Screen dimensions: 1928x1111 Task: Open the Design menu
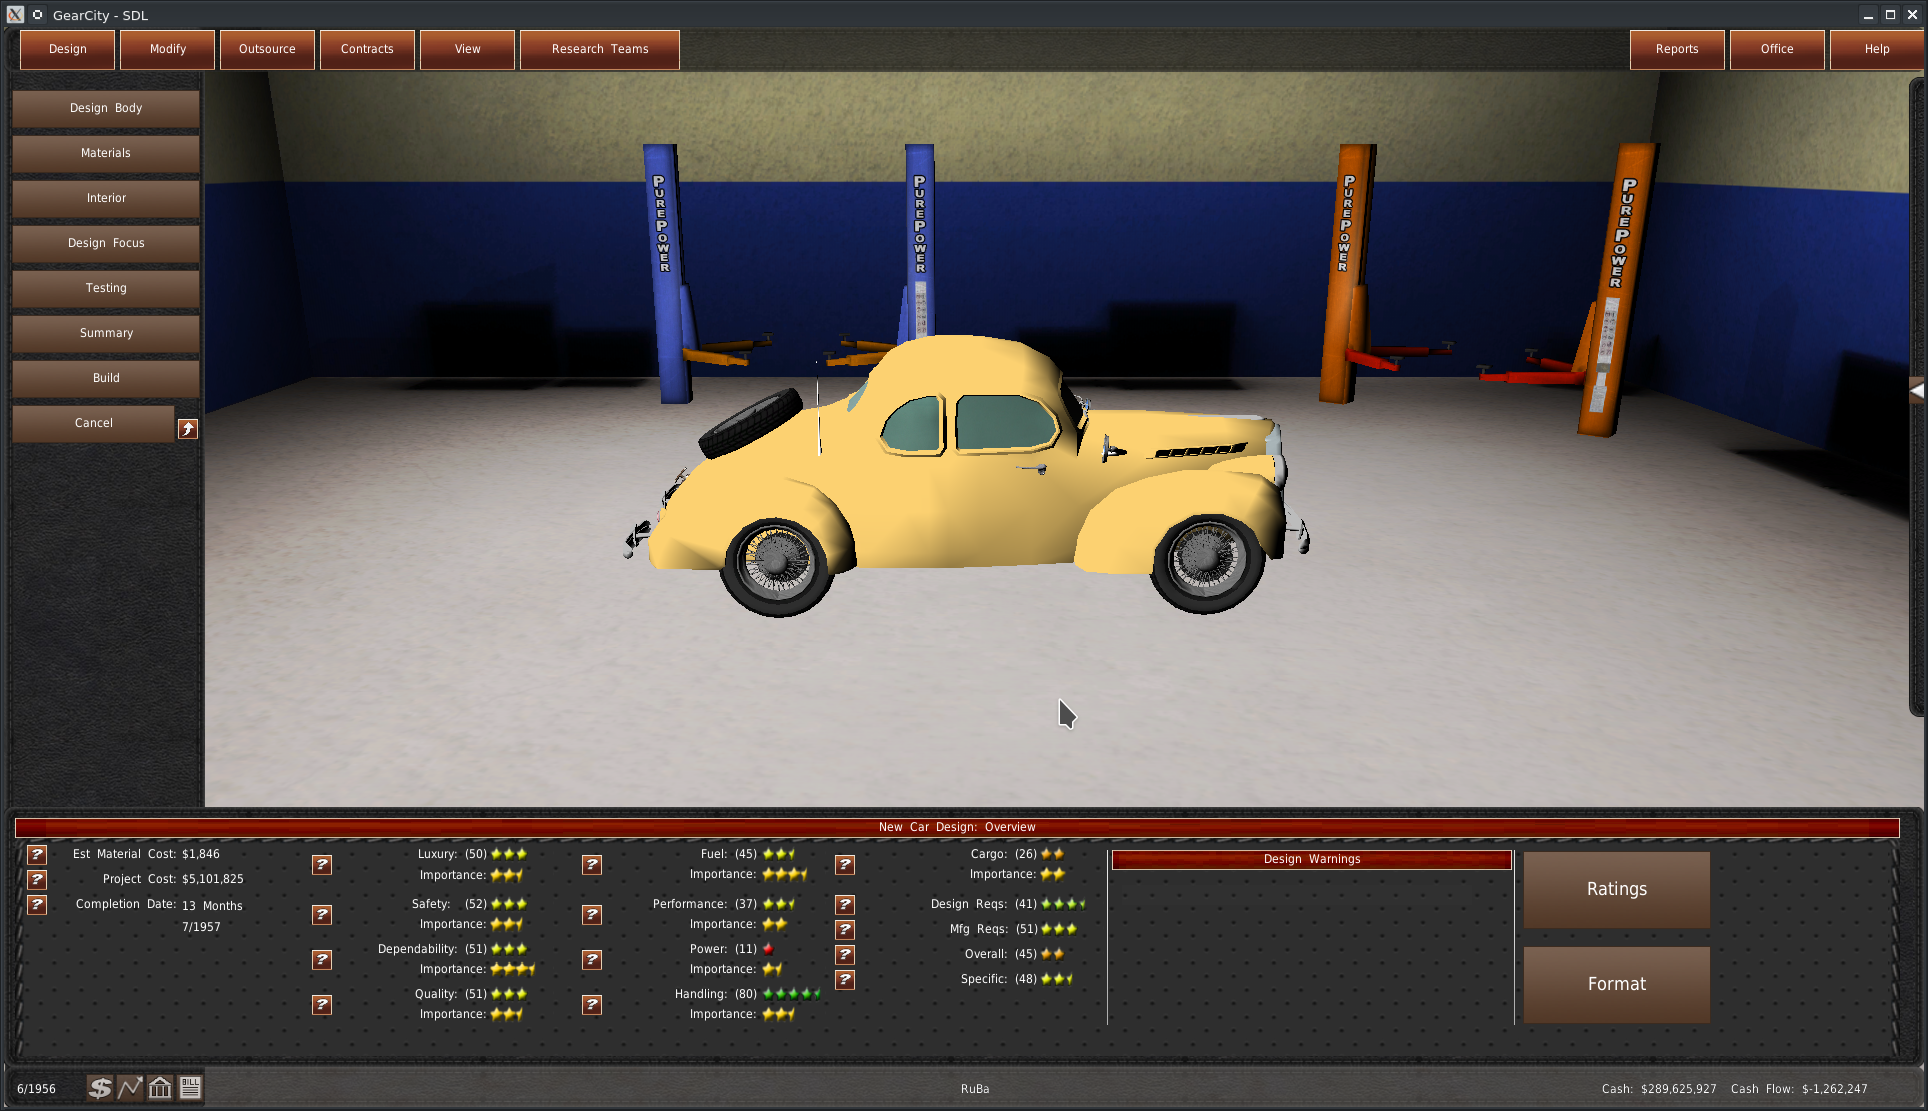click(x=68, y=49)
